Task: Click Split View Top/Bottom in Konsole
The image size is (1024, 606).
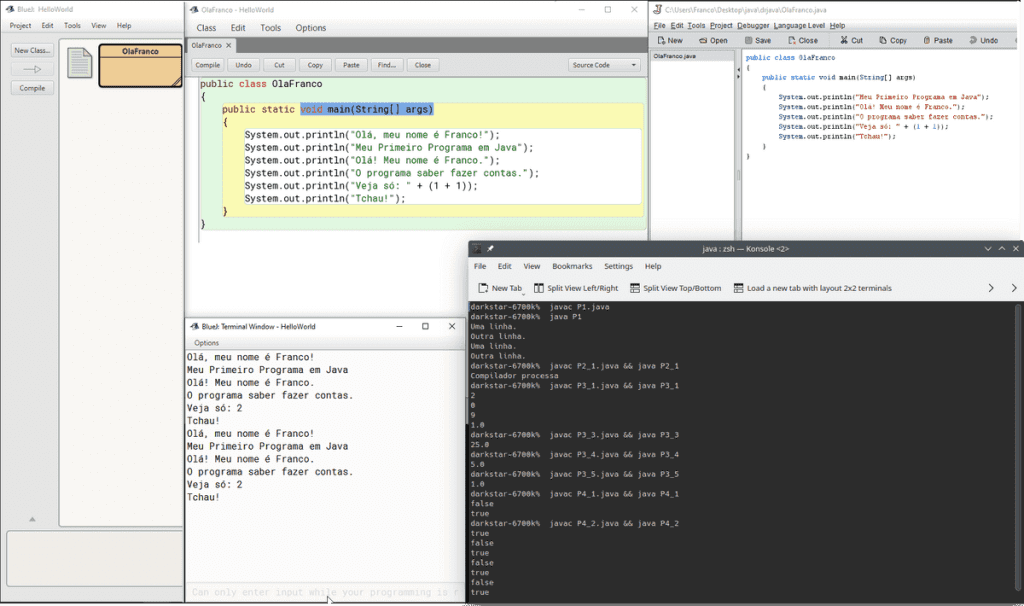Action: click(675, 288)
